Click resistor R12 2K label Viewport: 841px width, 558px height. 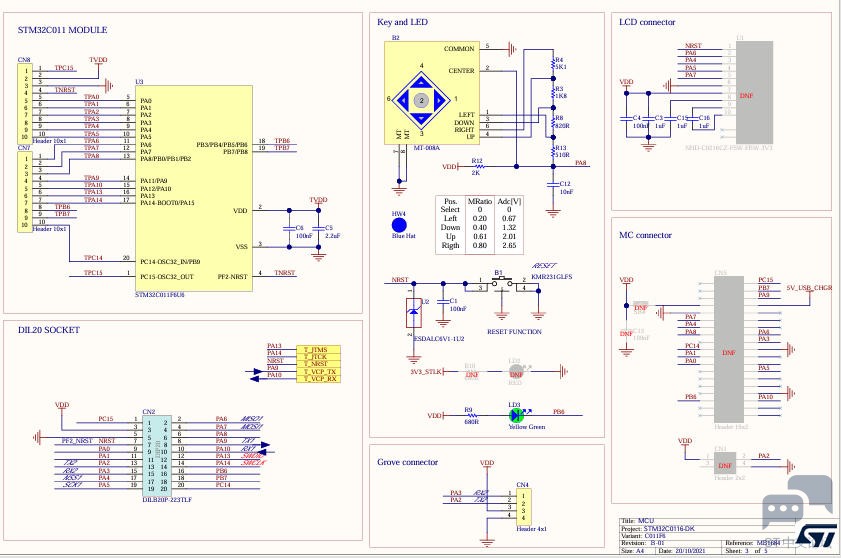click(x=476, y=167)
